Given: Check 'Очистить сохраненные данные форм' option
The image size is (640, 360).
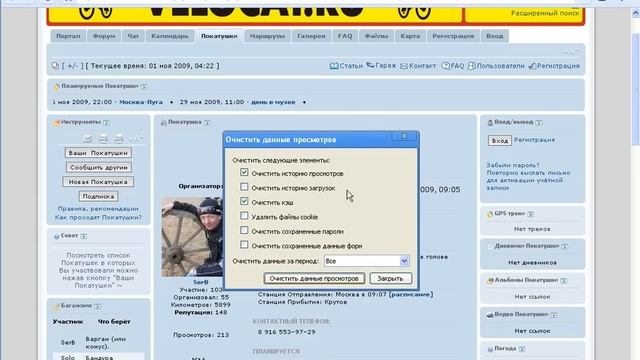Looking at the screenshot, I should pos(244,245).
